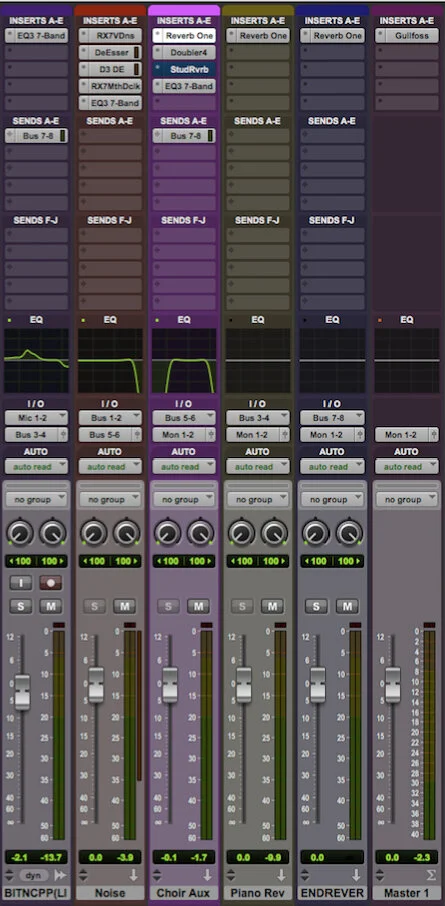Click right pan knob on Piano Rev track
Screen dimensions: 445x906
[275, 532]
